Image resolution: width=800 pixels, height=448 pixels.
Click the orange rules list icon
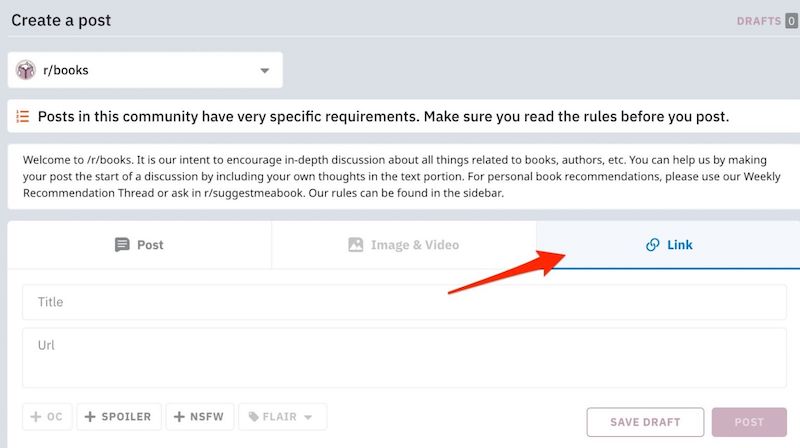(x=22, y=116)
